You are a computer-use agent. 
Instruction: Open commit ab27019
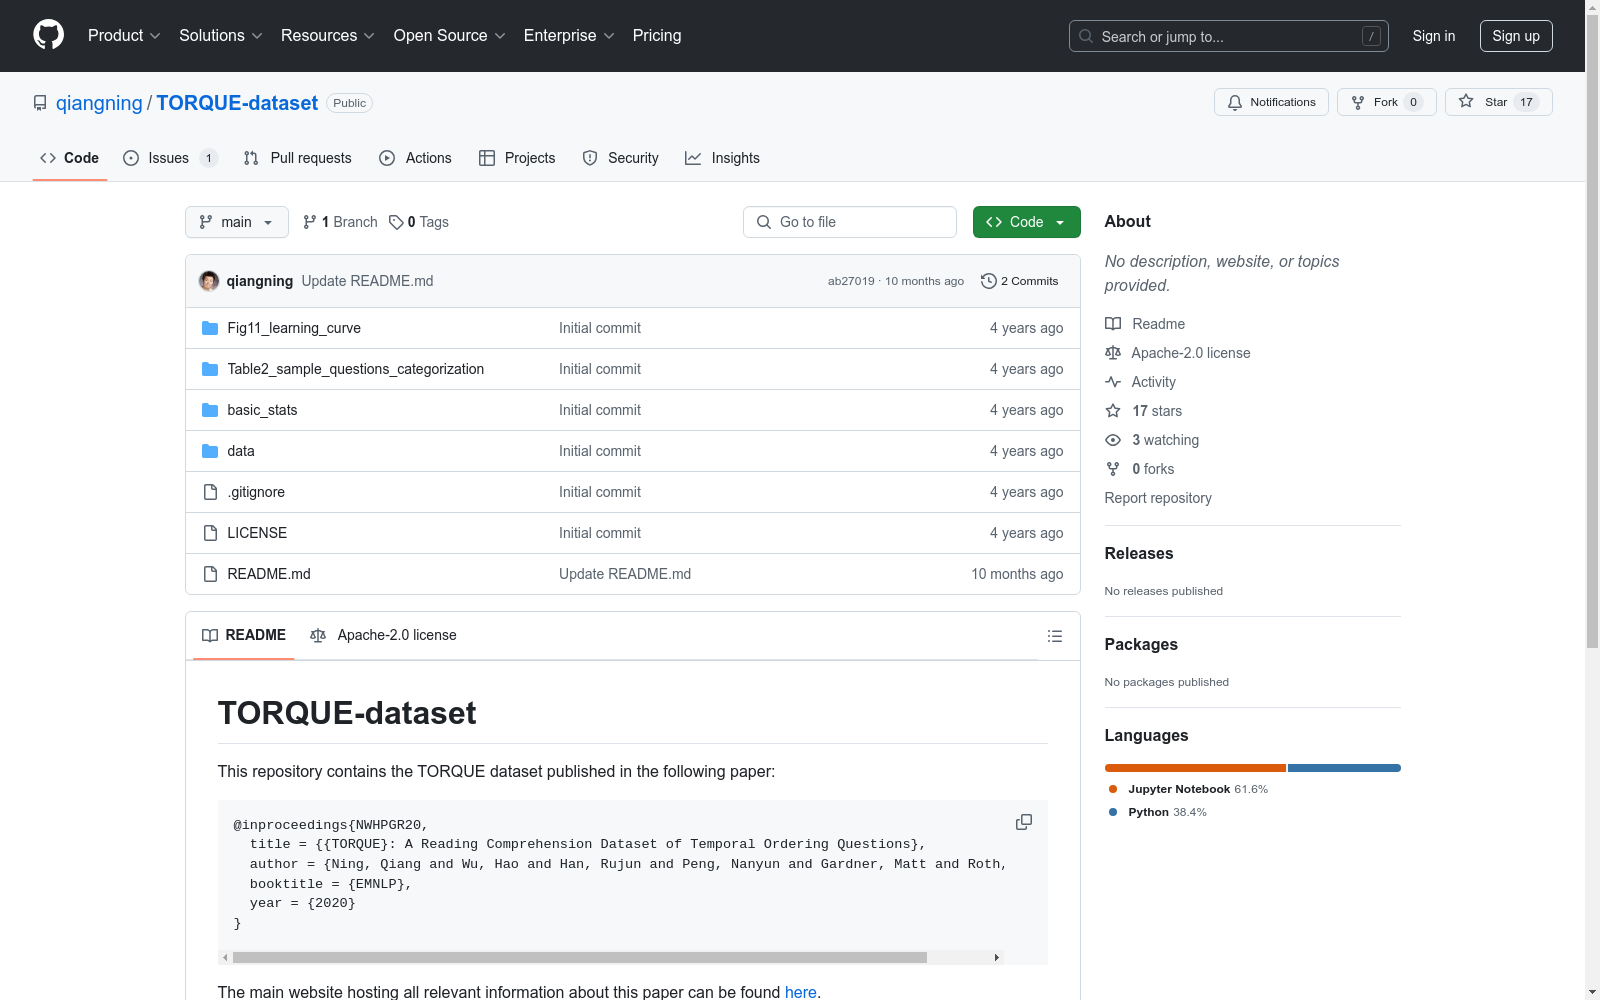(851, 281)
